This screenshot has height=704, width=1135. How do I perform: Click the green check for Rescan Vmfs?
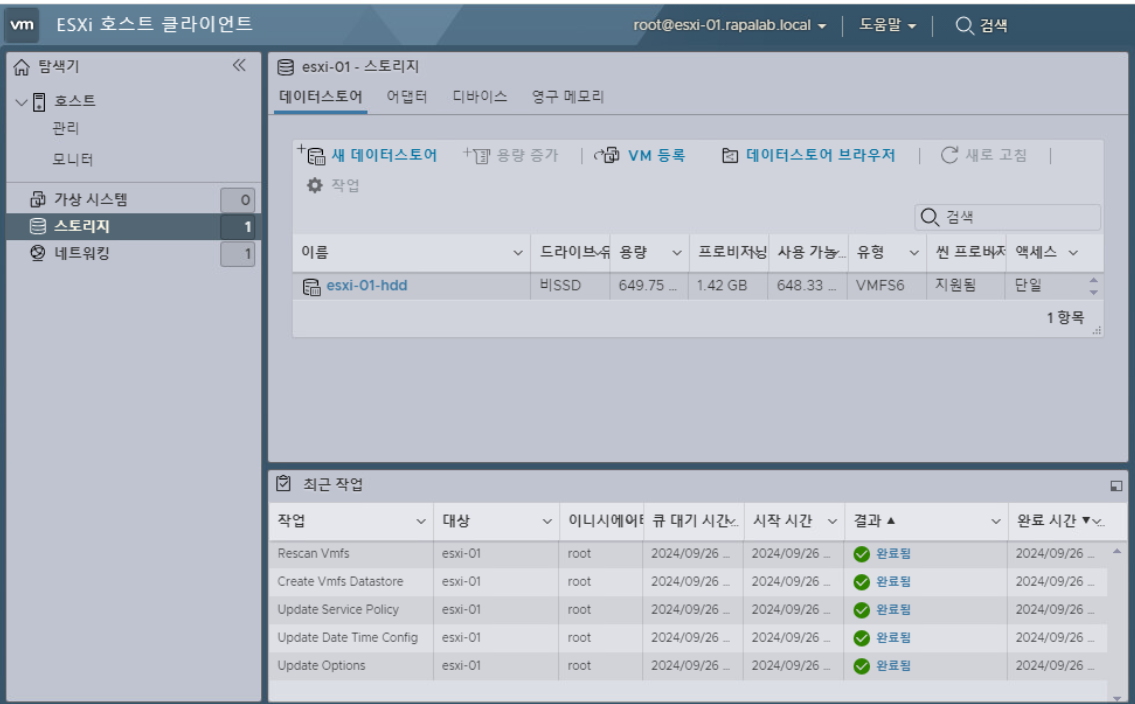[861, 554]
